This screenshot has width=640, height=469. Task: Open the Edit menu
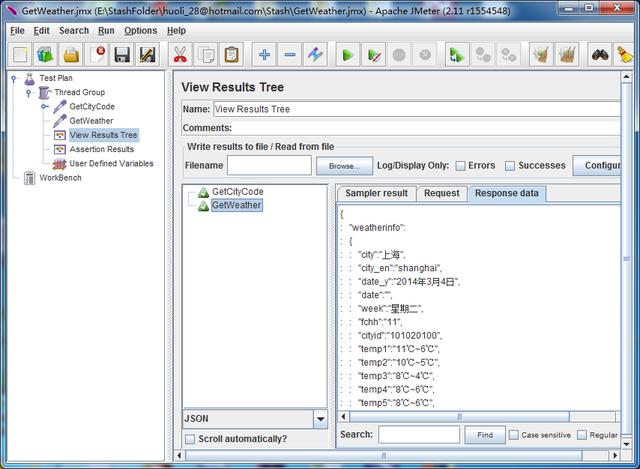pos(41,31)
